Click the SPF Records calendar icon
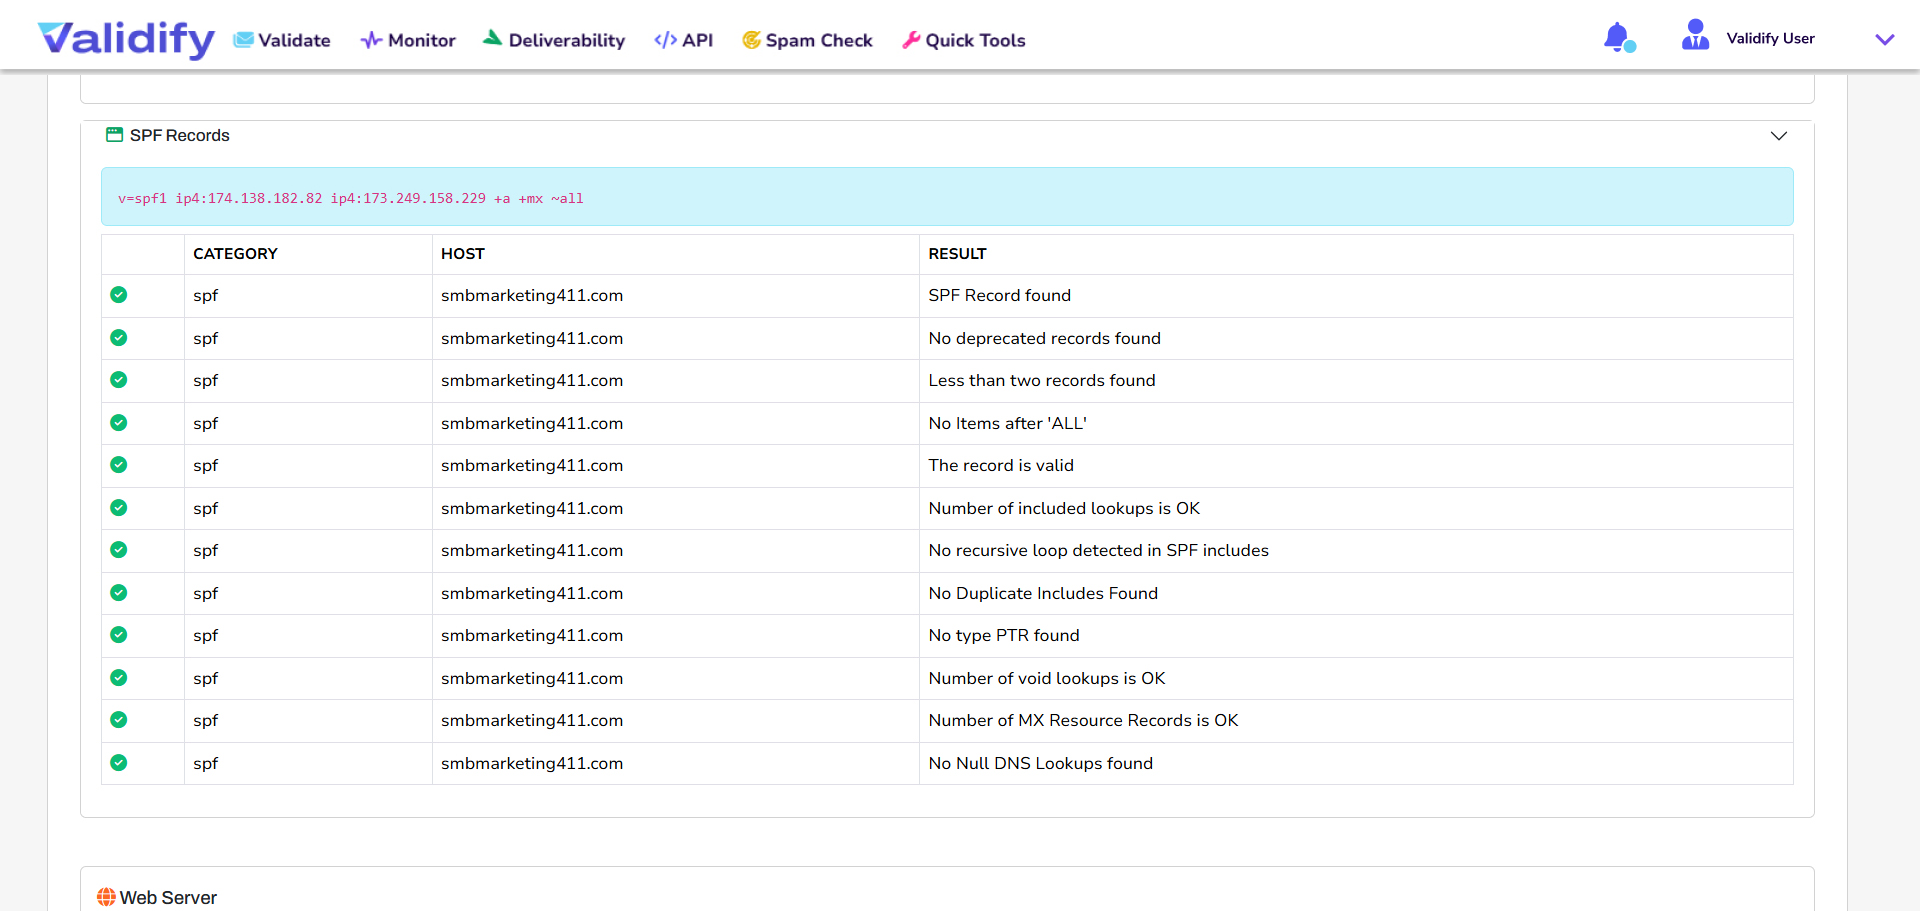The height and width of the screenshot is (911, 1920). tap(114, 135)
